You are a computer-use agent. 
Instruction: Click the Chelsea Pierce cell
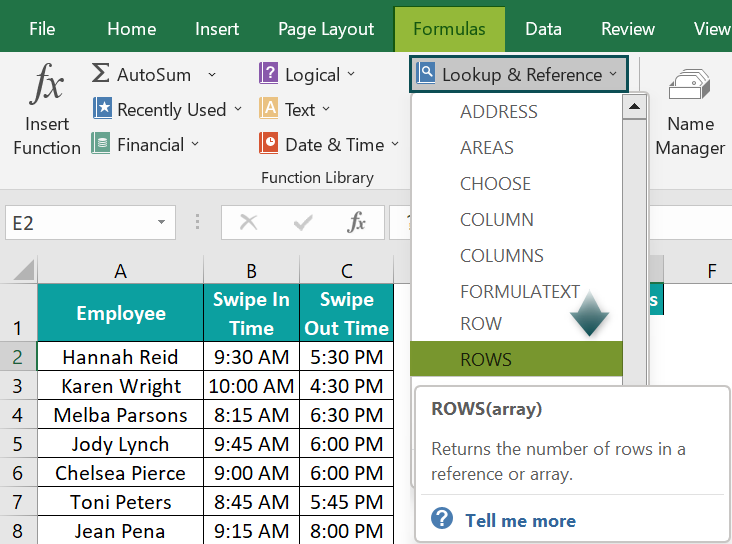tap(120, 473)
